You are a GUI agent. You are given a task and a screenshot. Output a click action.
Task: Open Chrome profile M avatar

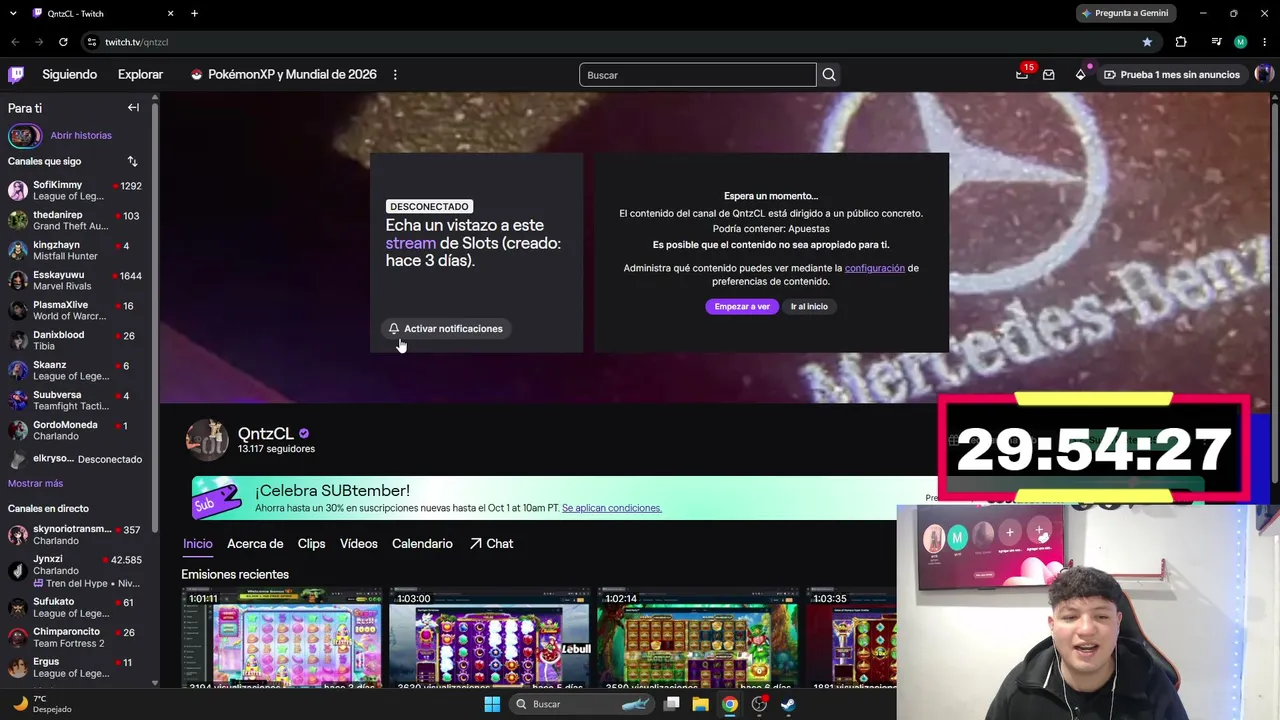[x=1241, y=42]
